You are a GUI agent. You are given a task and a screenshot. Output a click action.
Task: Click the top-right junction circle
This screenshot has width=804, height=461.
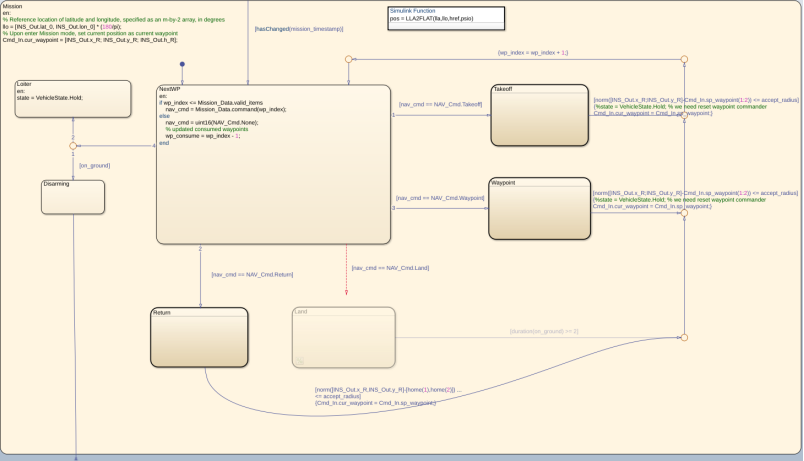coord(684,59)
